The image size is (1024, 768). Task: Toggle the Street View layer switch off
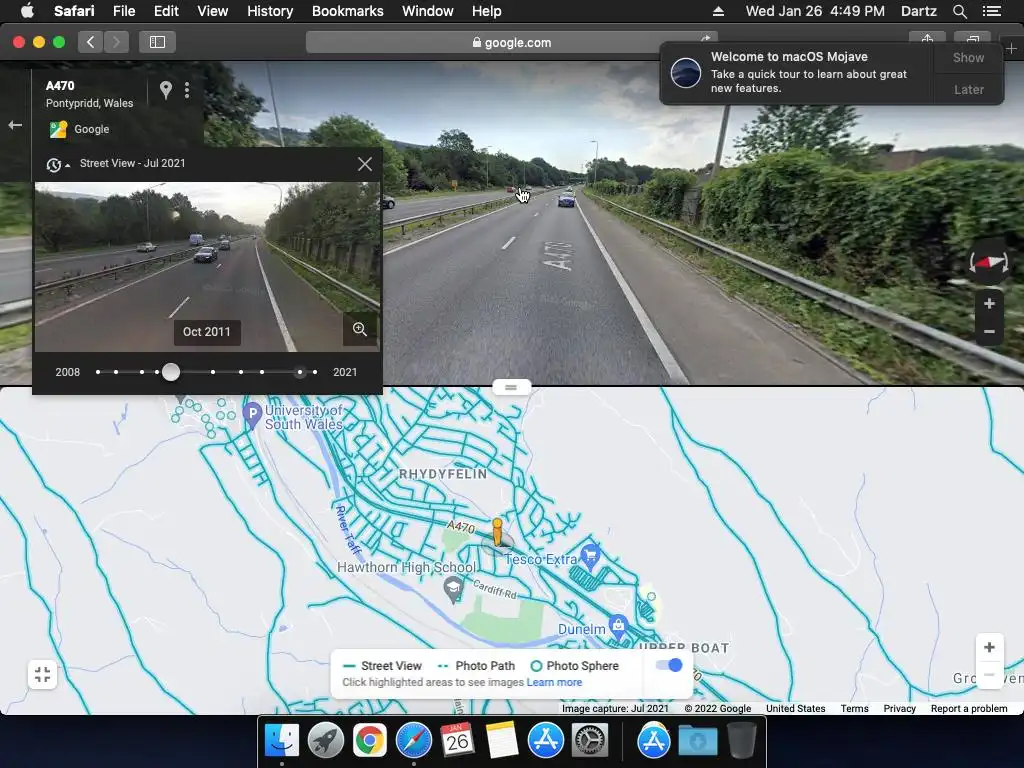coord(669,665)
